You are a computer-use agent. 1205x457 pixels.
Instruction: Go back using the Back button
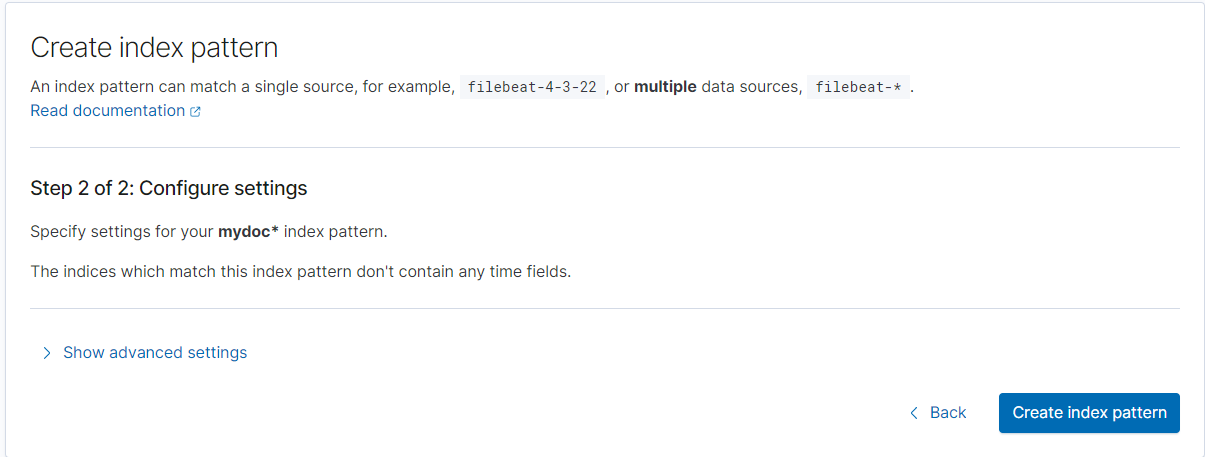click(938, 413)
